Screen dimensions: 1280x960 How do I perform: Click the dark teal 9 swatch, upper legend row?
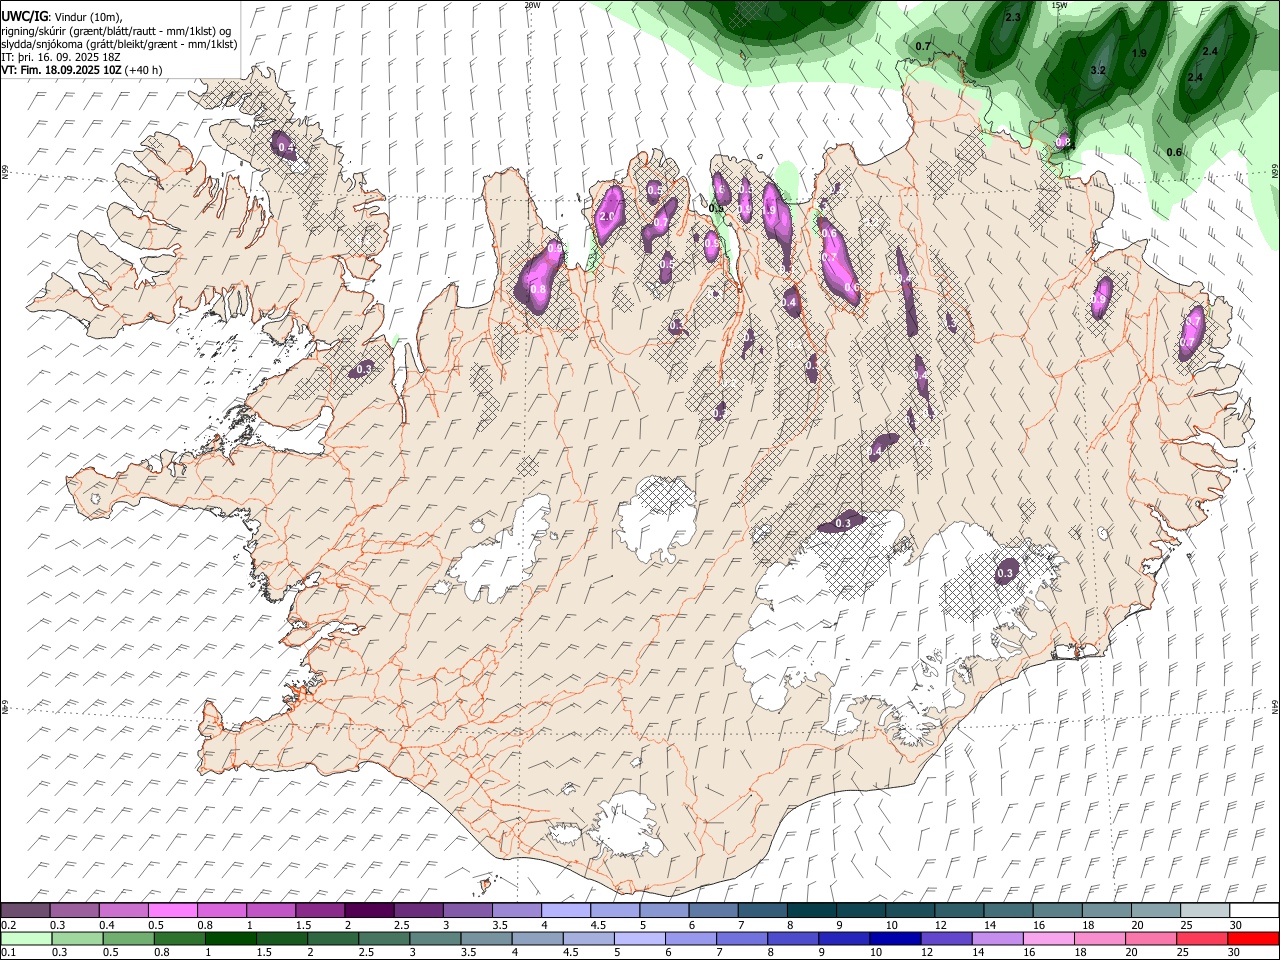pyautogui.click(x=861, y=910)
